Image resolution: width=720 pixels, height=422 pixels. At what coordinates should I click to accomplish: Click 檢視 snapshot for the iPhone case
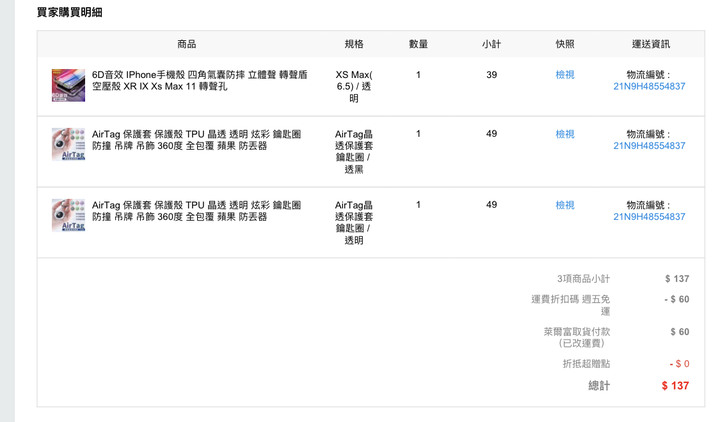point(565,74)
